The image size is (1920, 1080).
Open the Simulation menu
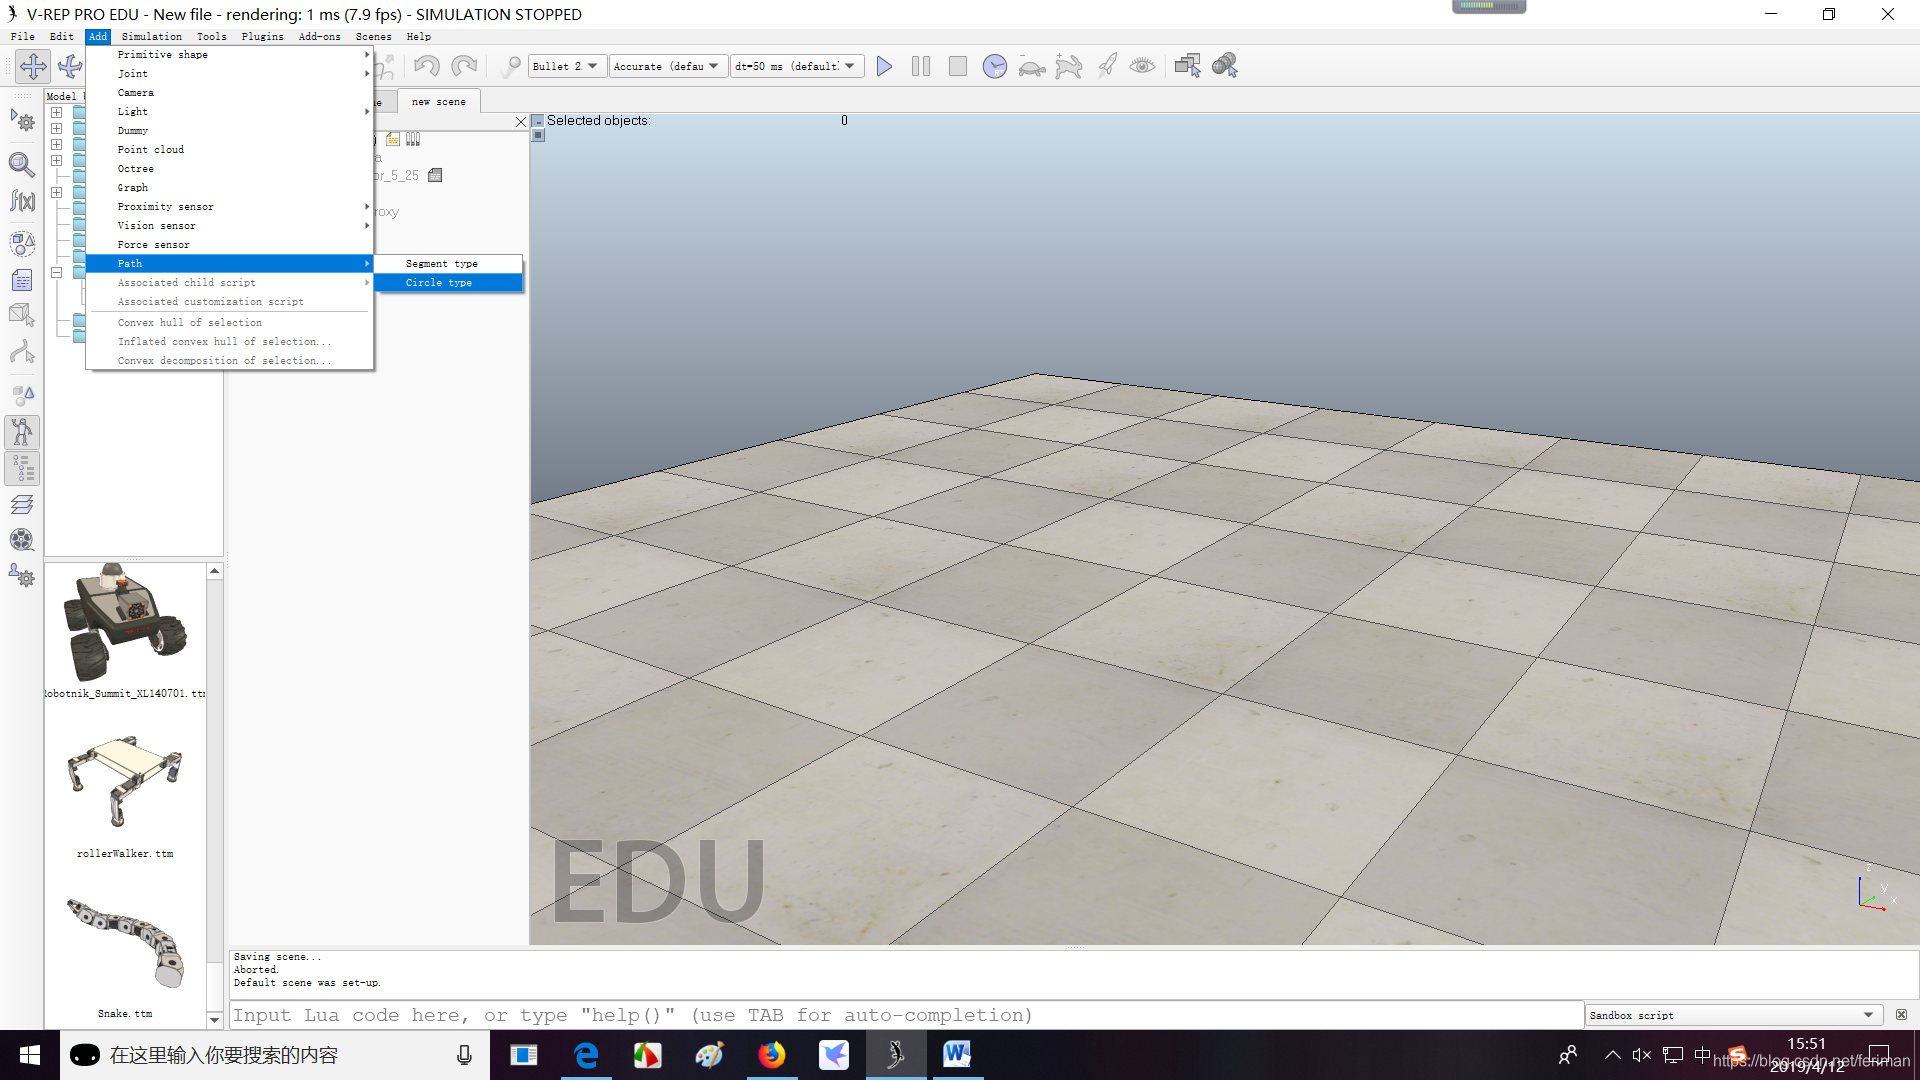(152, 36)
